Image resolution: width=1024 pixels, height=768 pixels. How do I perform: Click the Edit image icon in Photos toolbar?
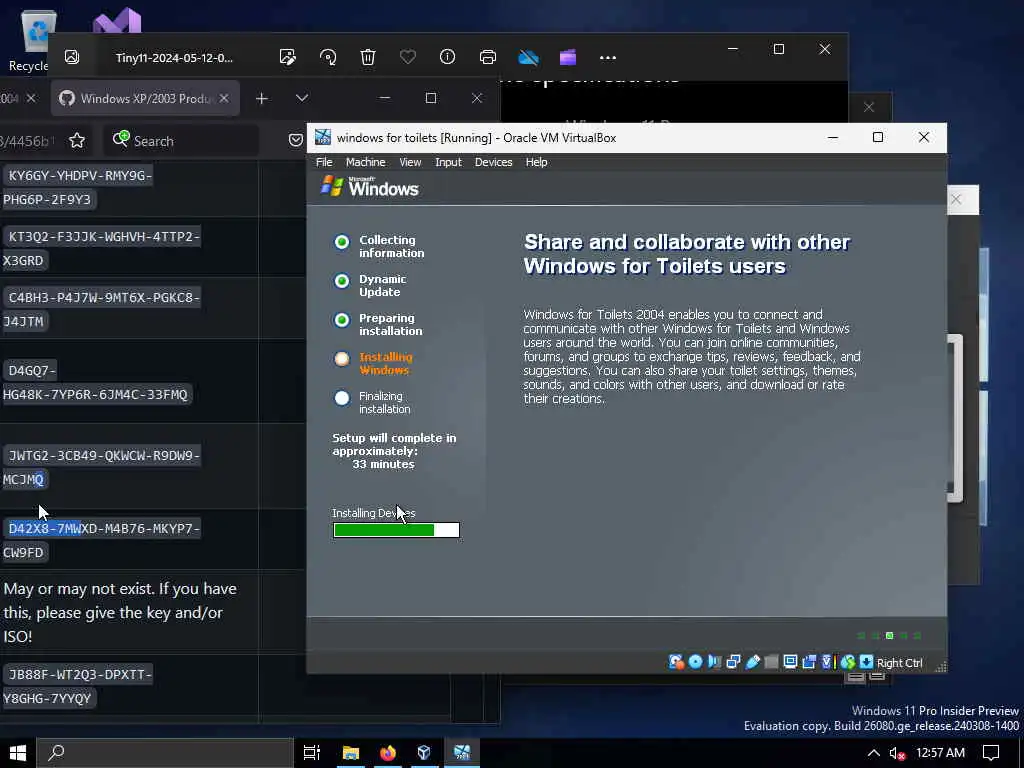287,57
